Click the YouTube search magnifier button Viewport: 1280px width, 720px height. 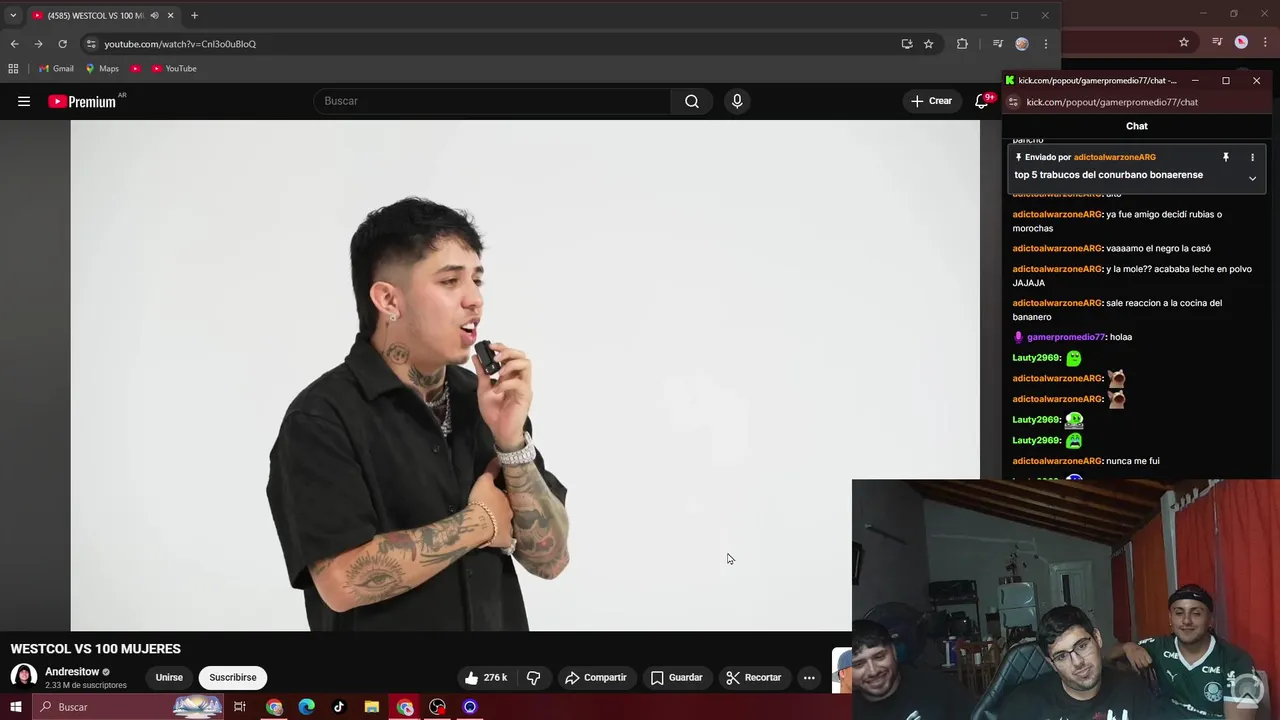click(692, 101)
